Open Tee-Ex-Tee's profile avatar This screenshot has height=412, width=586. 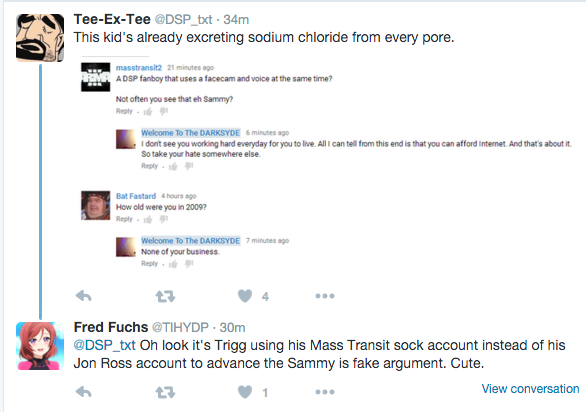point(40,38)
